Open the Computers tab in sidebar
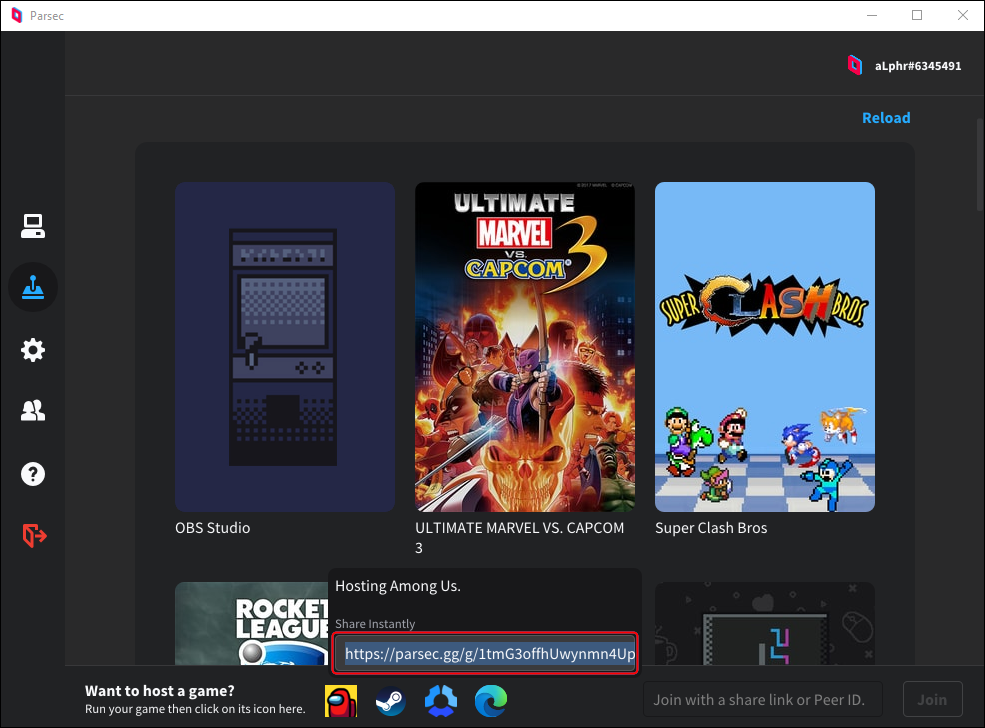 pyautogui.click(x=33, y=227)
